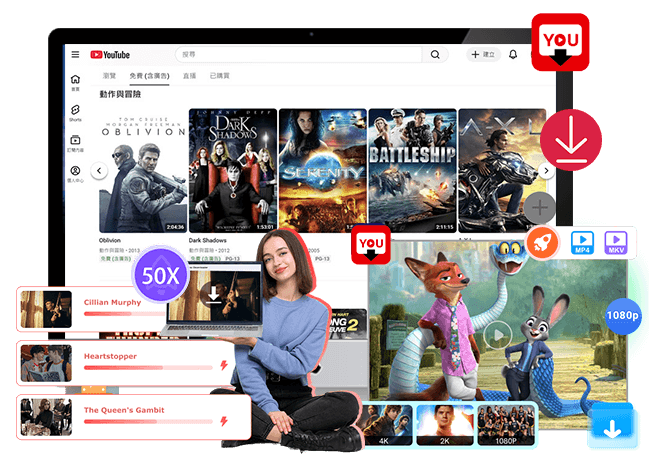Open the Battleship movie poster

(x=412, y=170)
